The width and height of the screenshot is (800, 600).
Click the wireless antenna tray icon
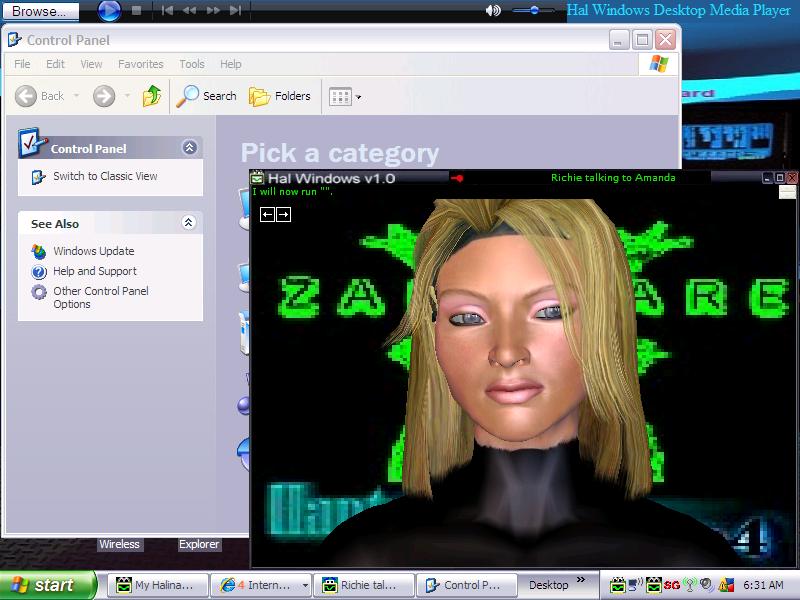(x=690, y=585)
